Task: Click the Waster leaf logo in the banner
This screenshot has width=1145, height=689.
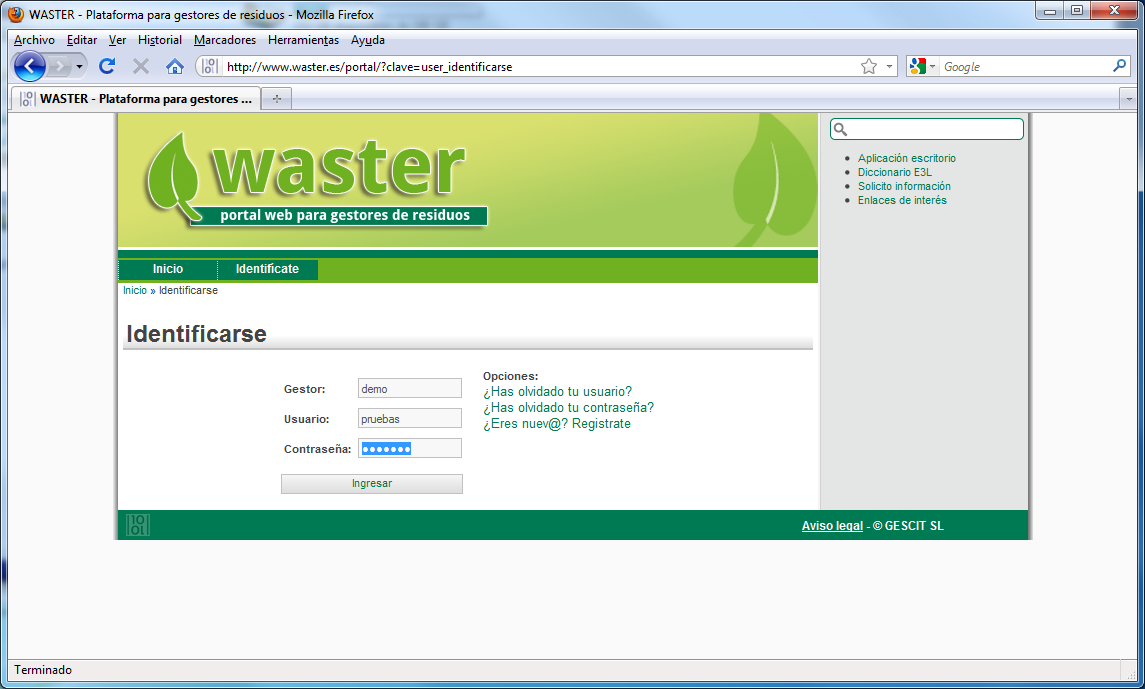Action: pos(178,177)
